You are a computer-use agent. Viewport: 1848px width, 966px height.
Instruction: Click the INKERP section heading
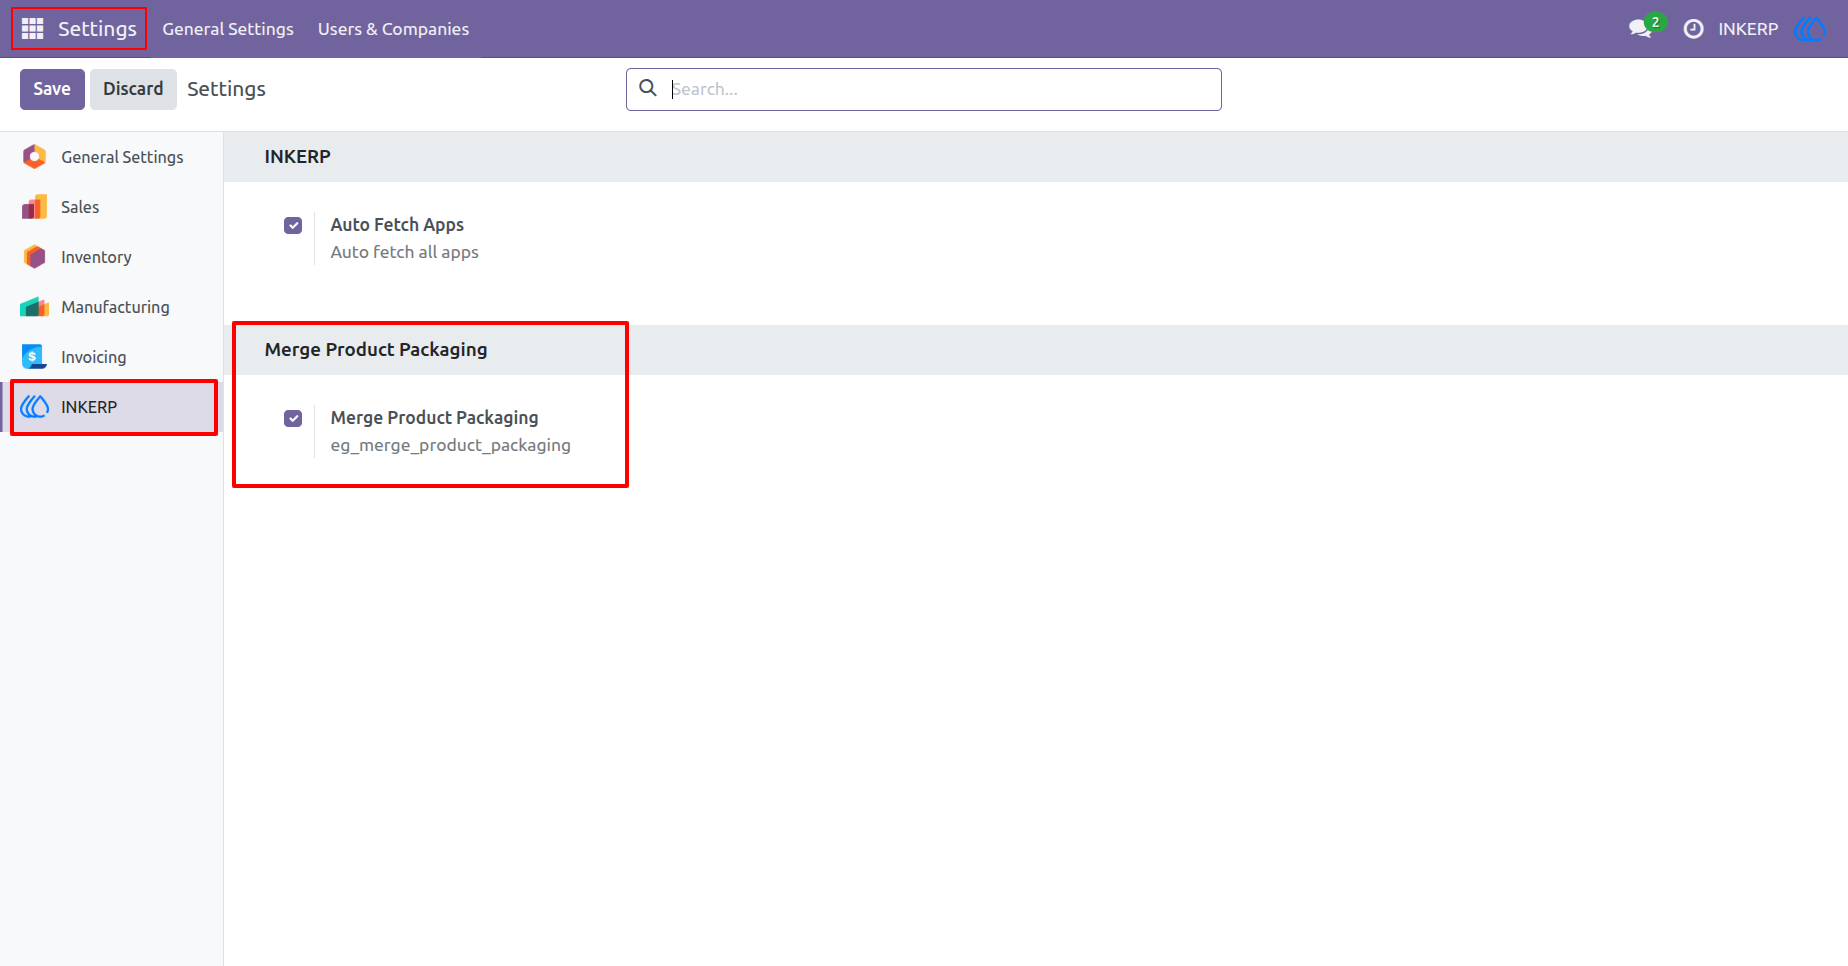point(297,157)
